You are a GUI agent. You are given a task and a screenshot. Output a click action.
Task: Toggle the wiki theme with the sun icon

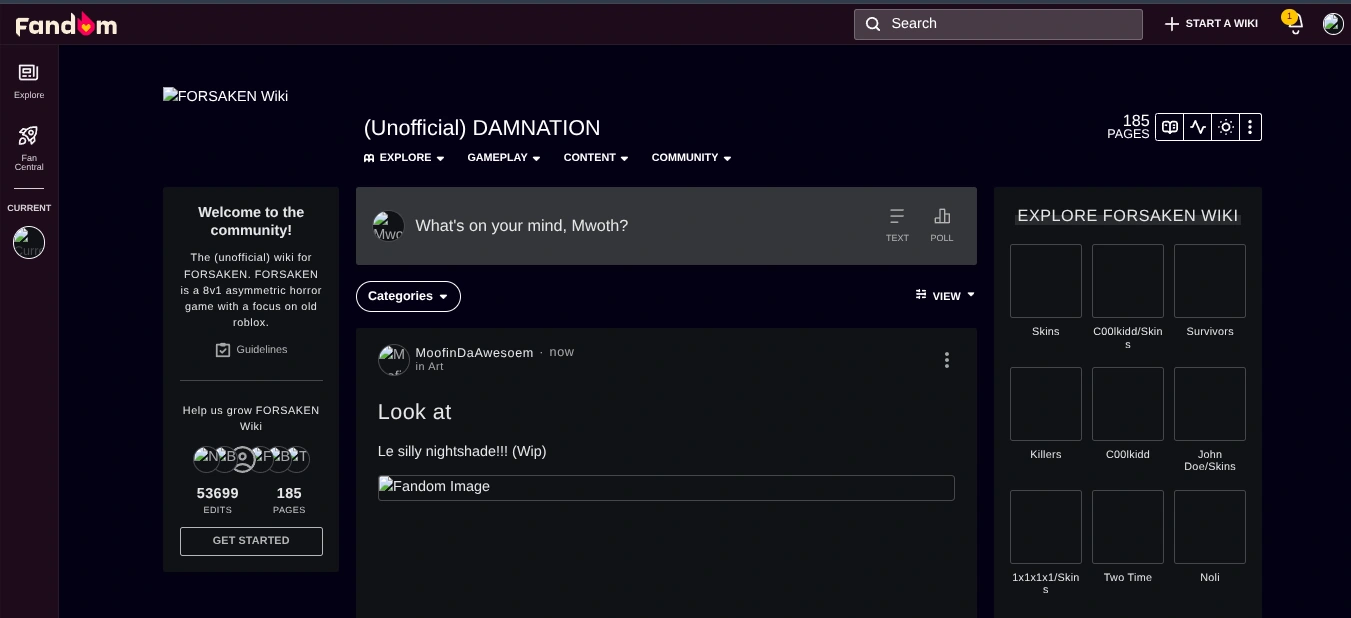(x=1226, y=127)
